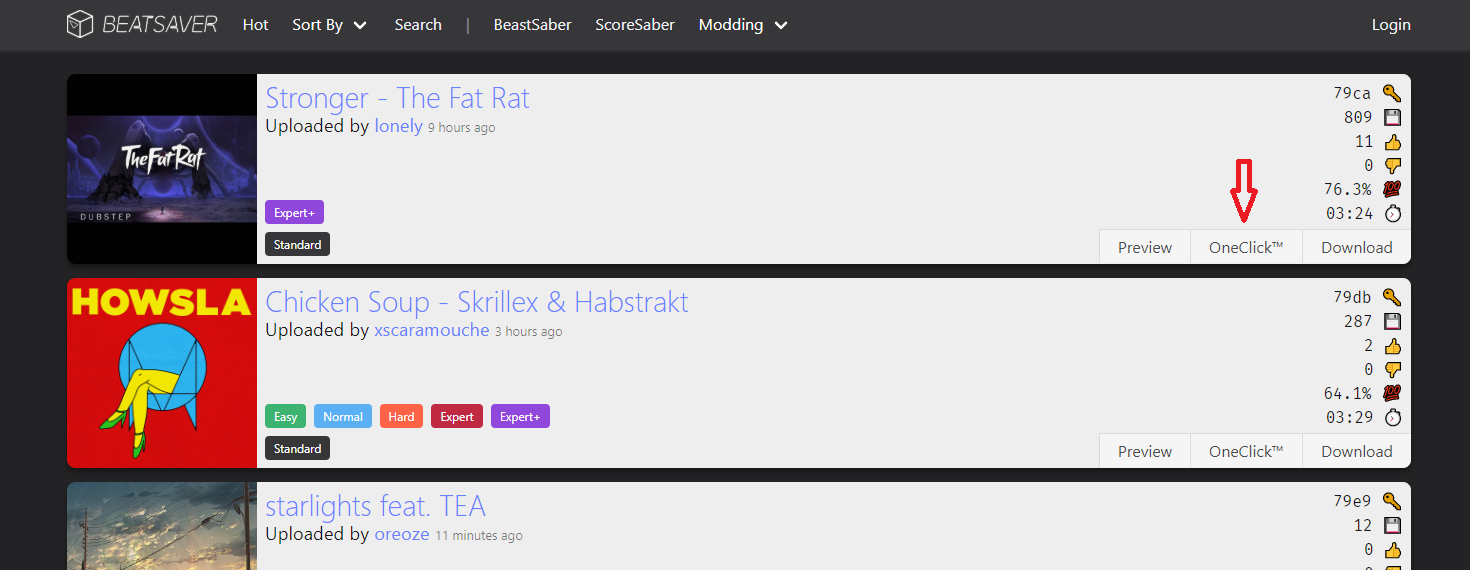Screen dimensions: 1470x570
Task: Click the 100 rating icon beside 76.3%
Action: pyautogui.click(x=1392, y=189)
